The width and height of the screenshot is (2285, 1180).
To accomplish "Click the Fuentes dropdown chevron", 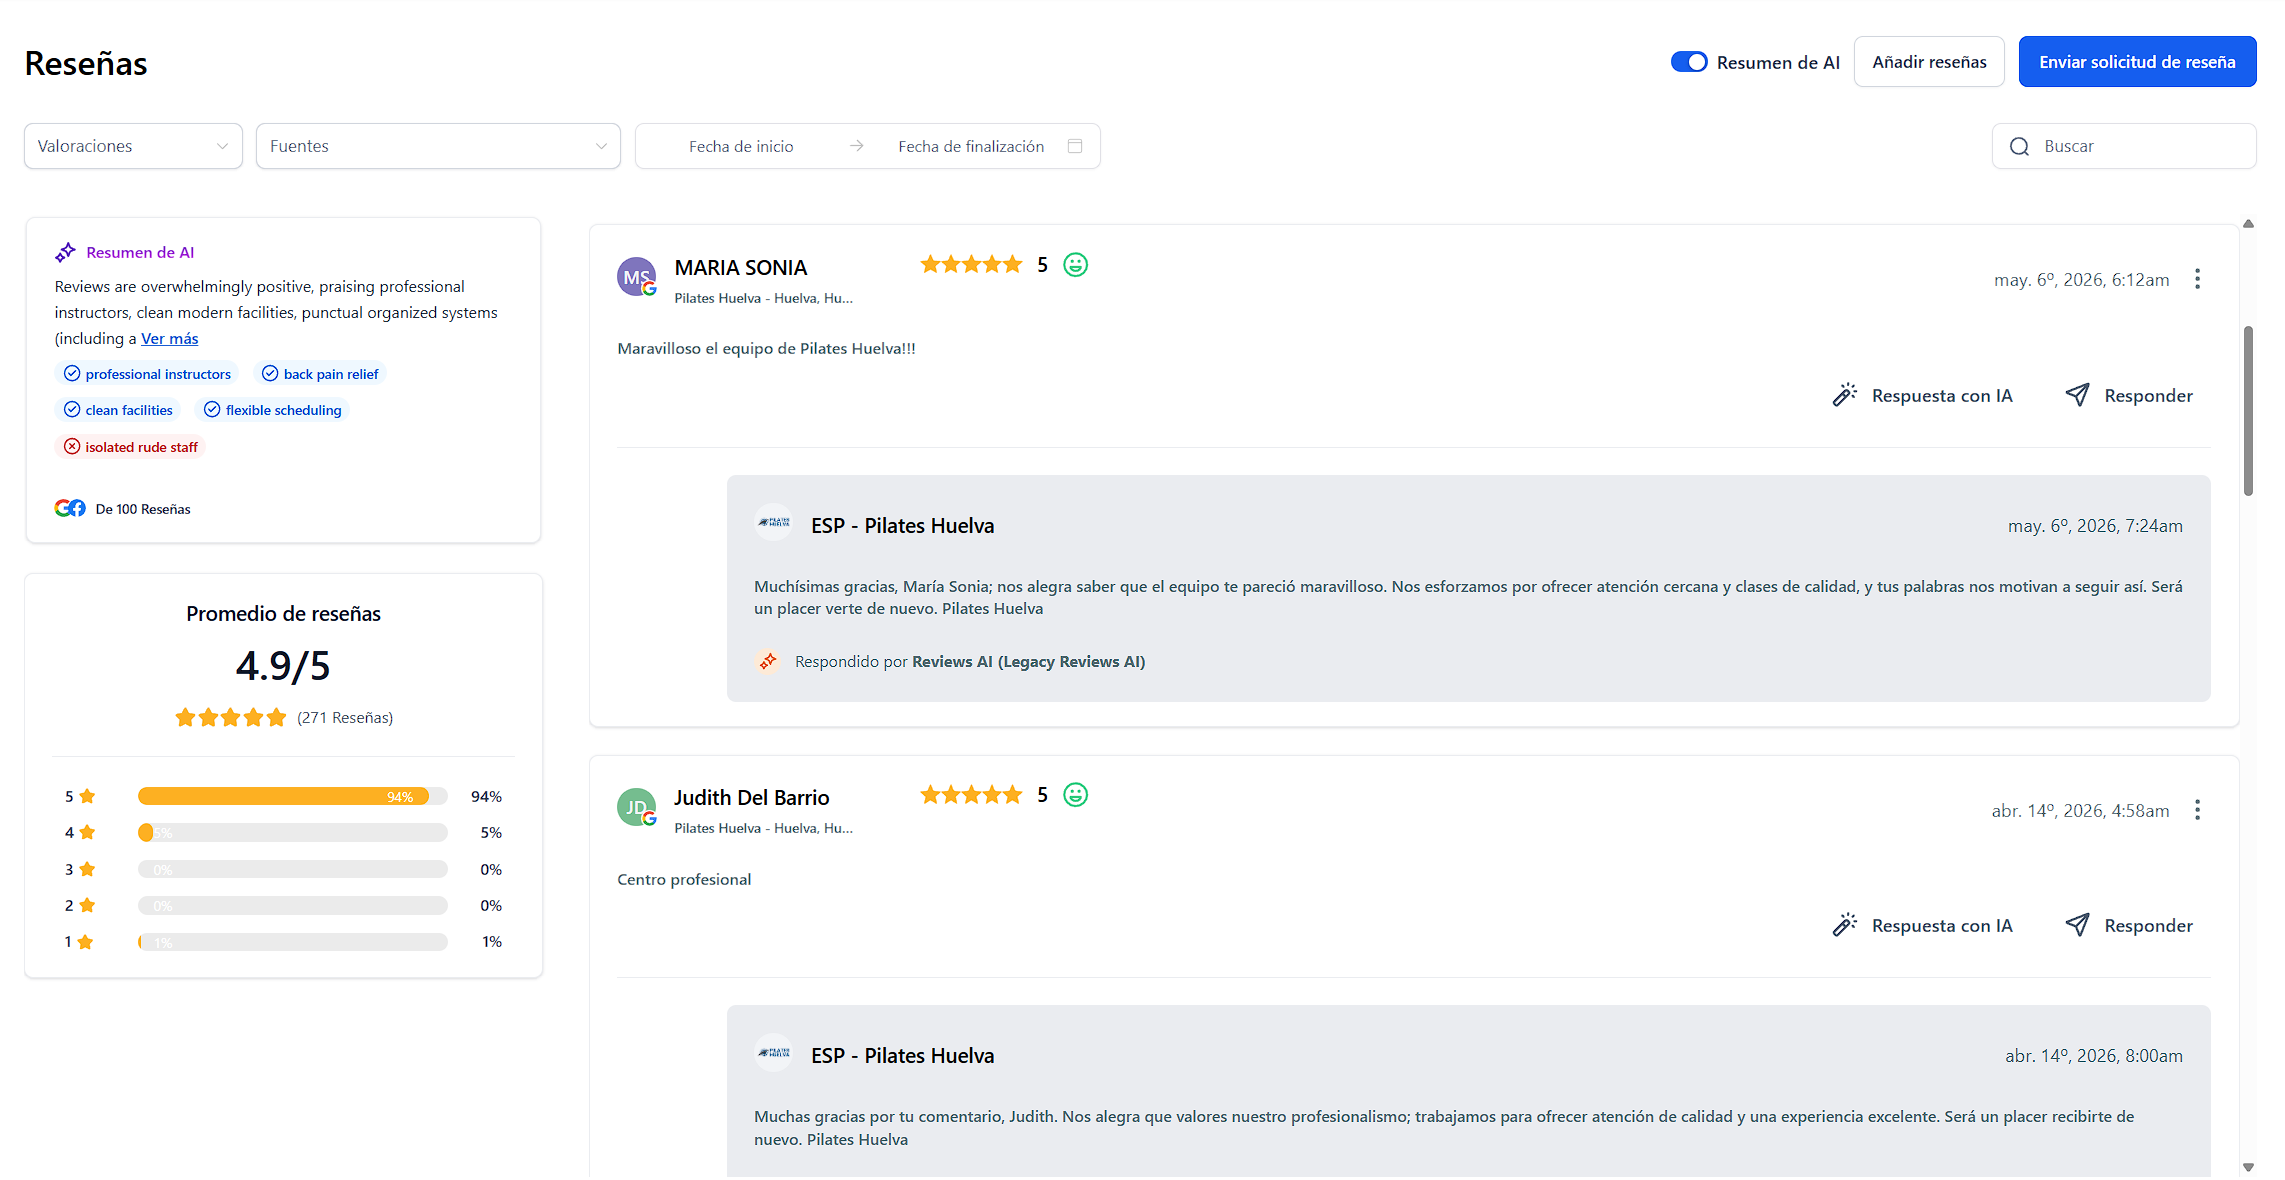I will [601, 146].
